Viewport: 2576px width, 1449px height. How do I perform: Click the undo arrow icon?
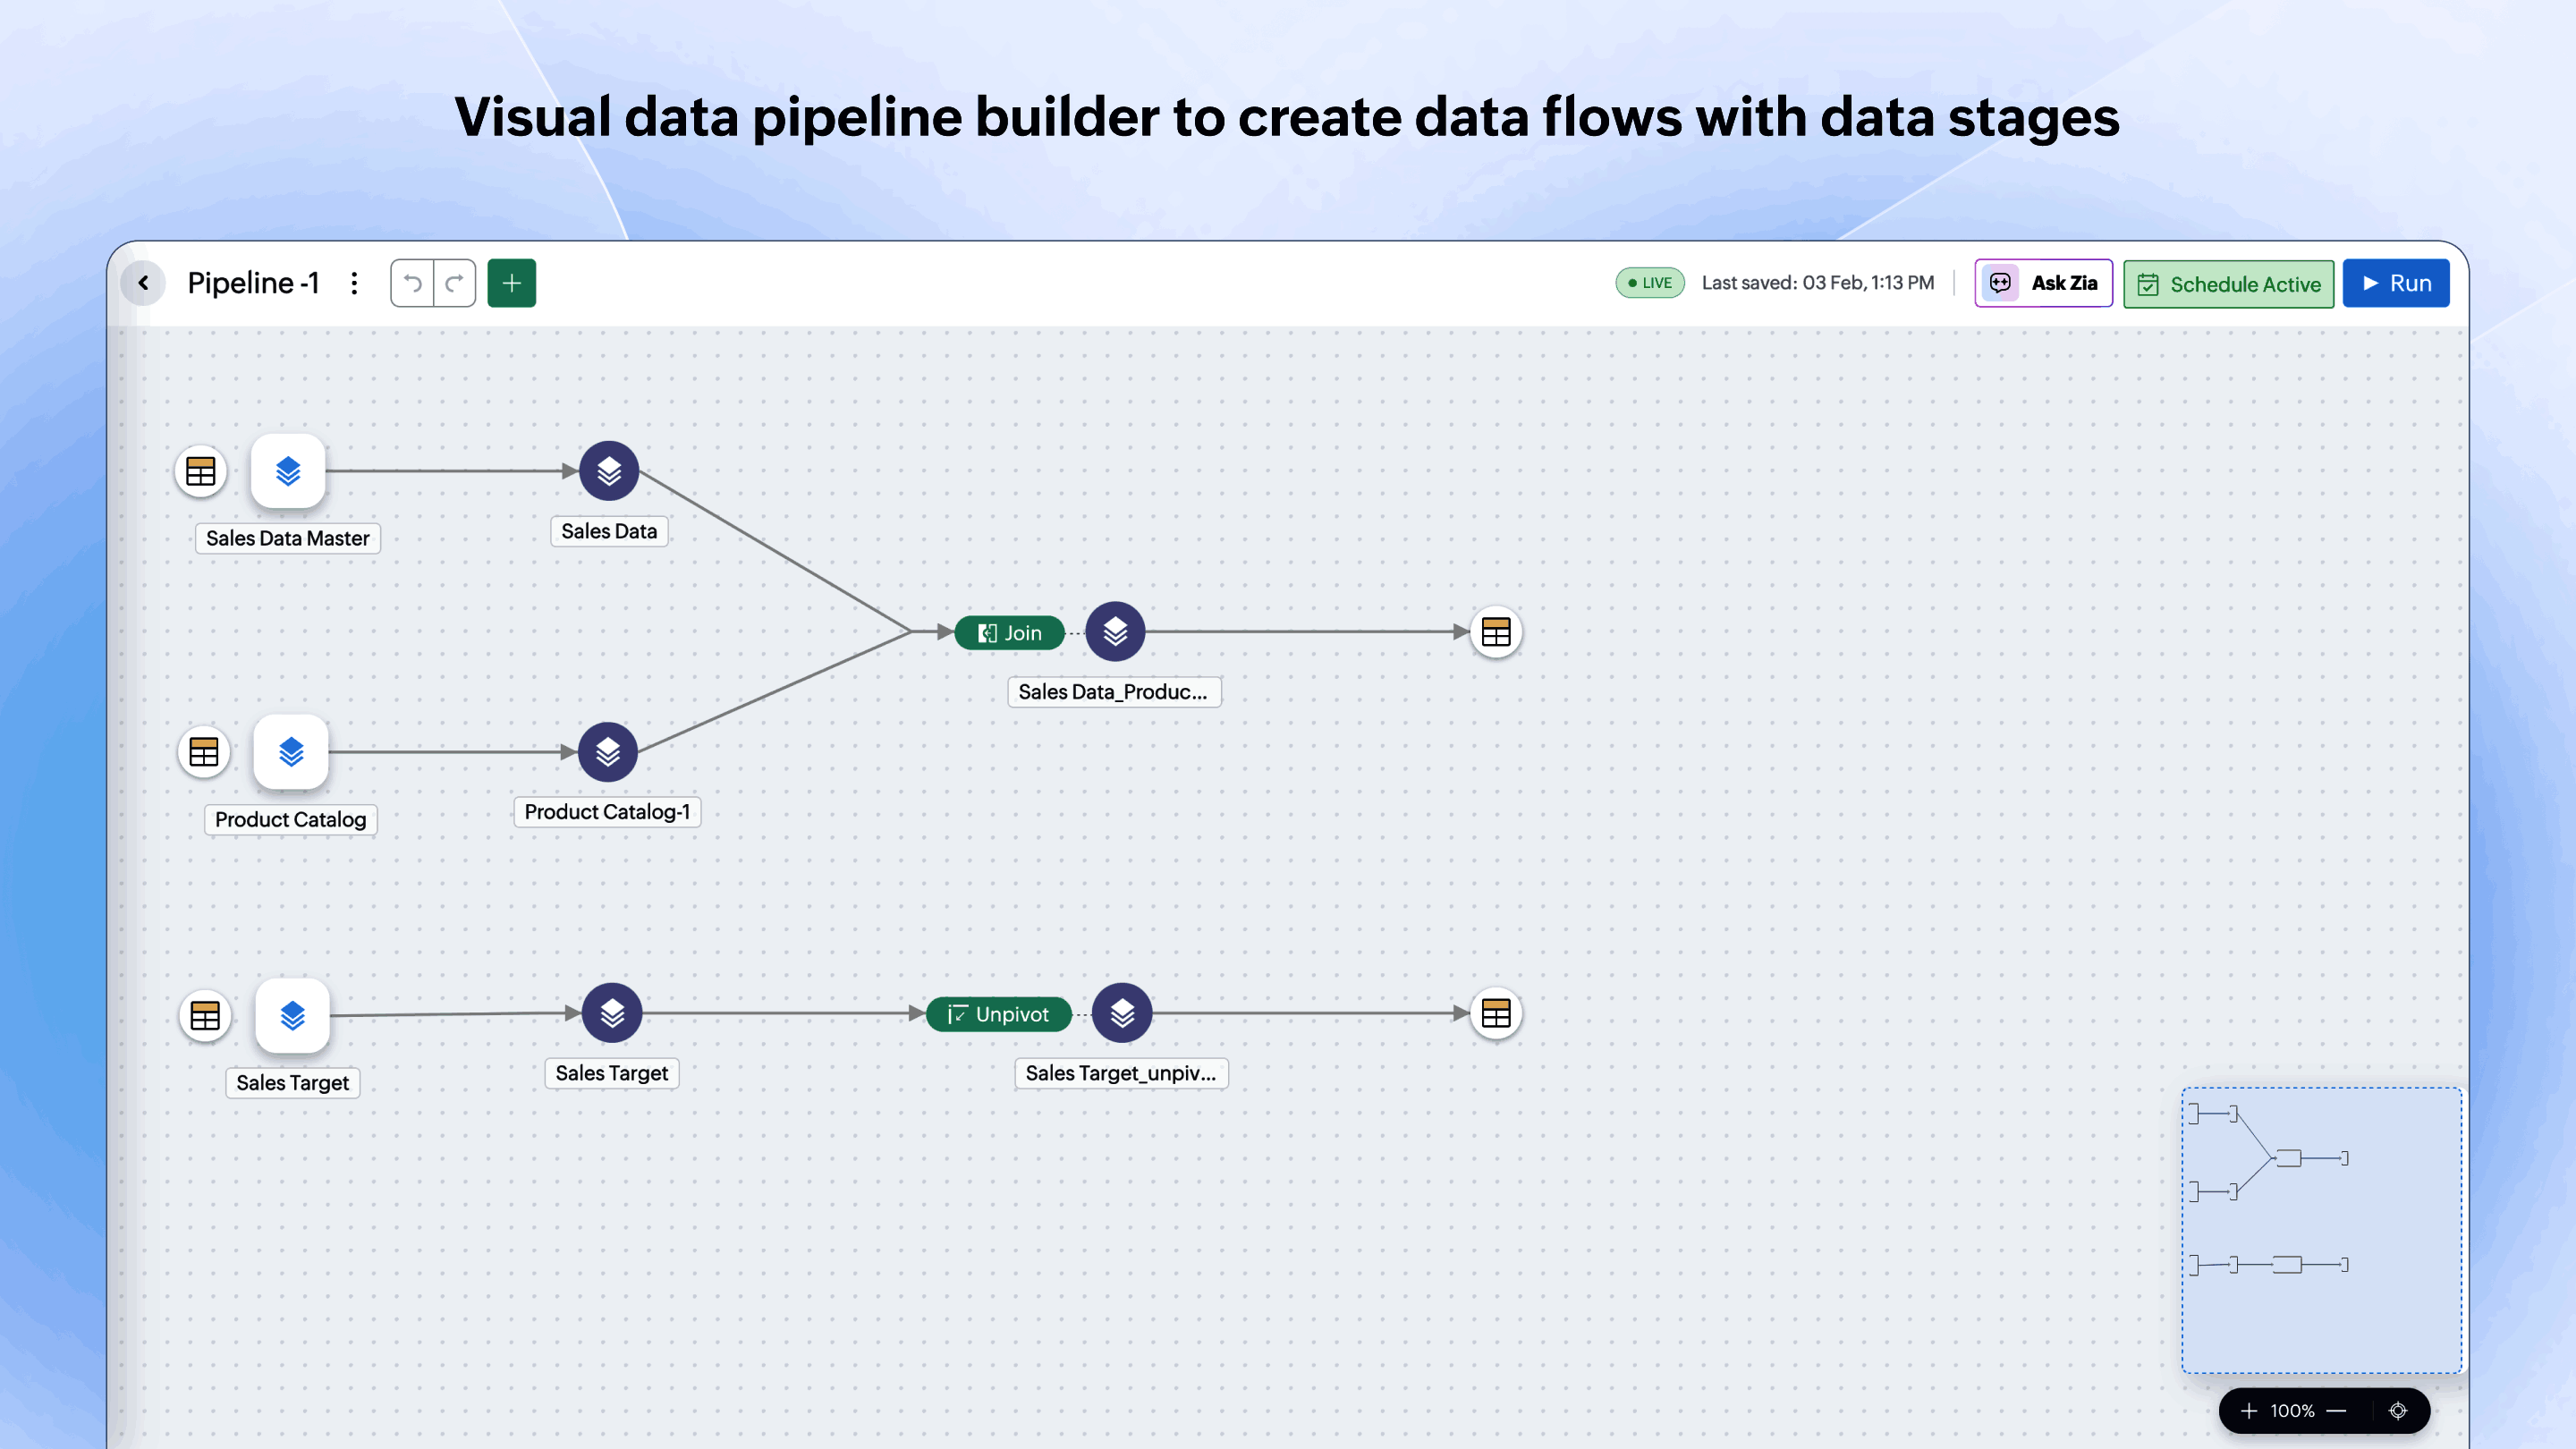pos(412,283)
